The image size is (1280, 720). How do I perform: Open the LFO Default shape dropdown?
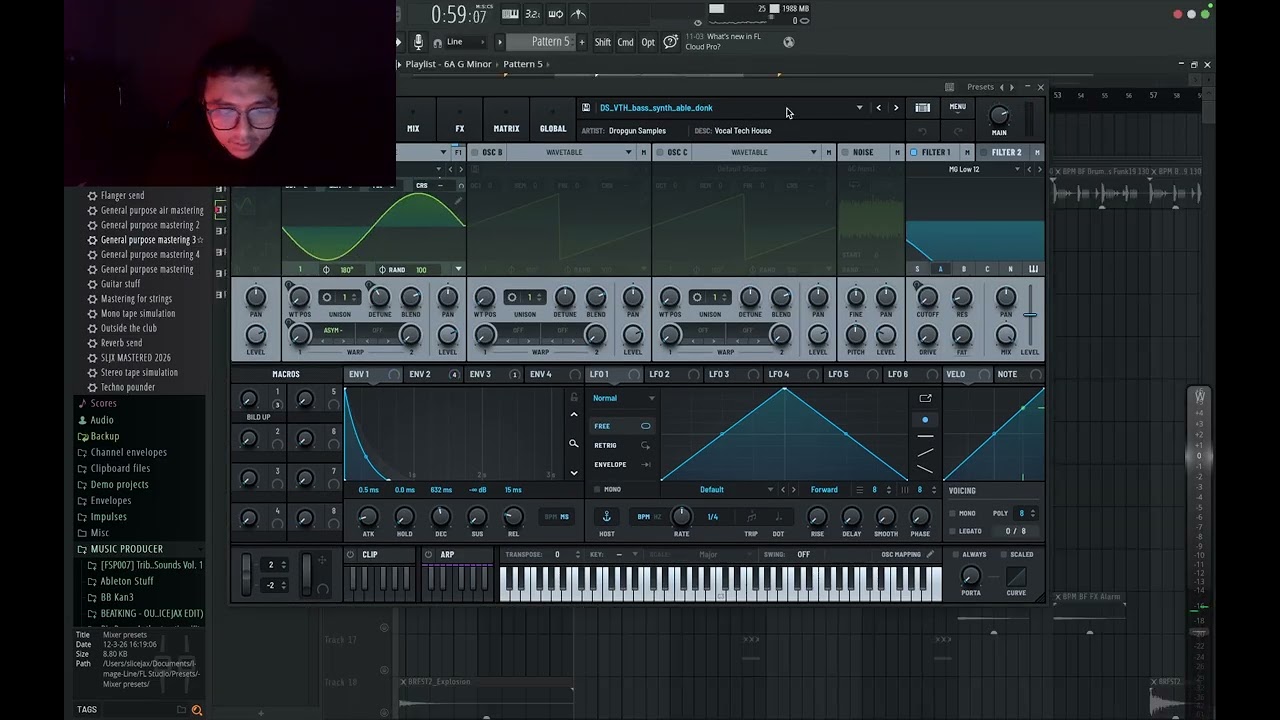770,490
